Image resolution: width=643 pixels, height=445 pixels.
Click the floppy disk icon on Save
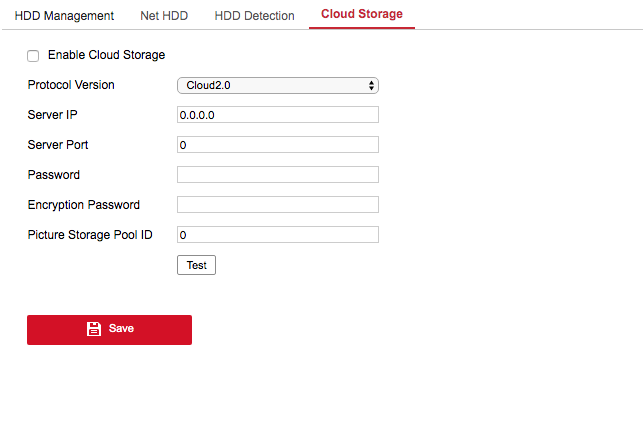coord(94,329)
